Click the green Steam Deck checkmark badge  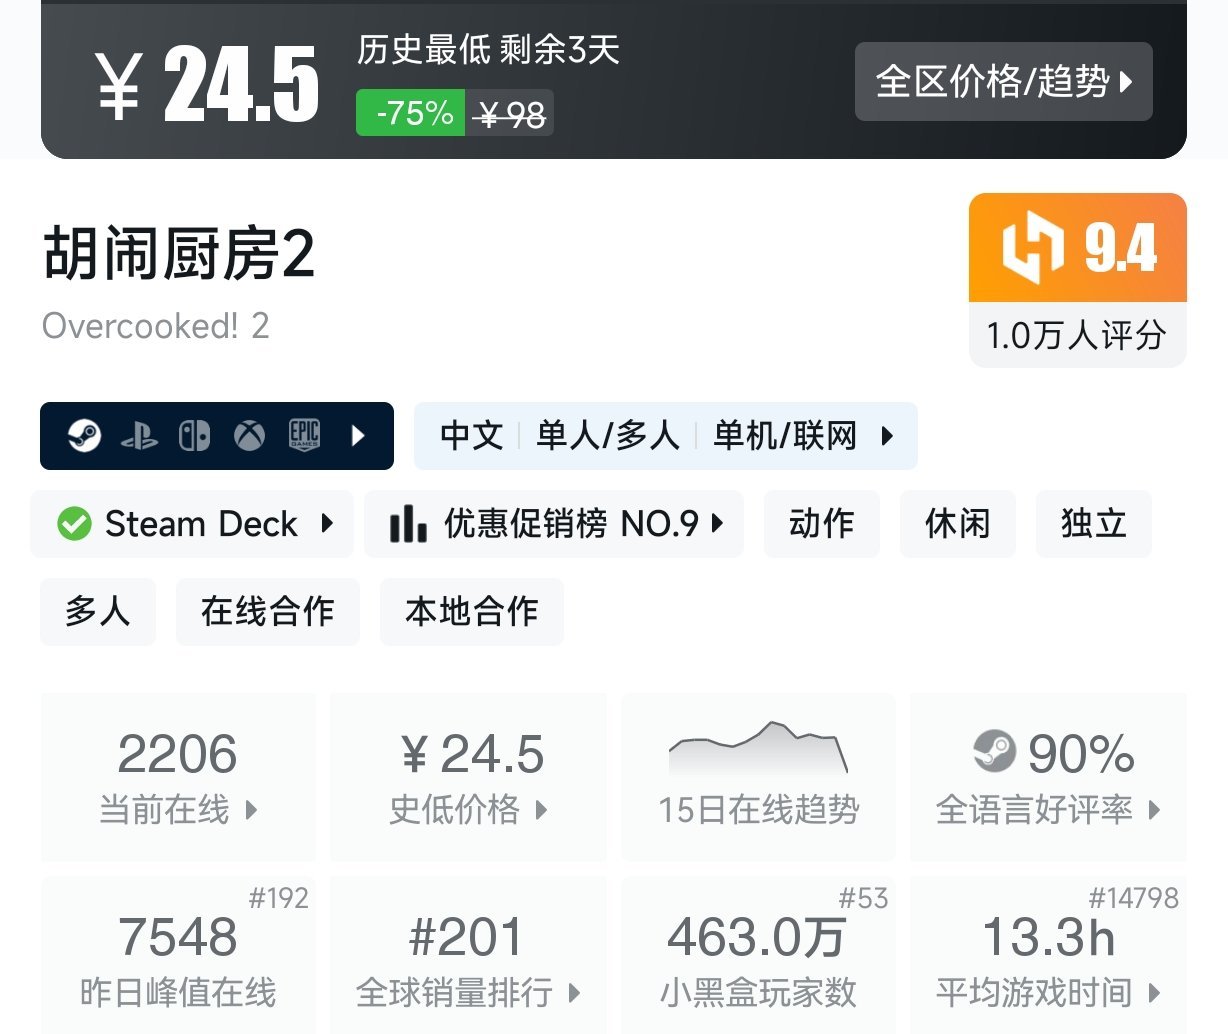(72, 523)
